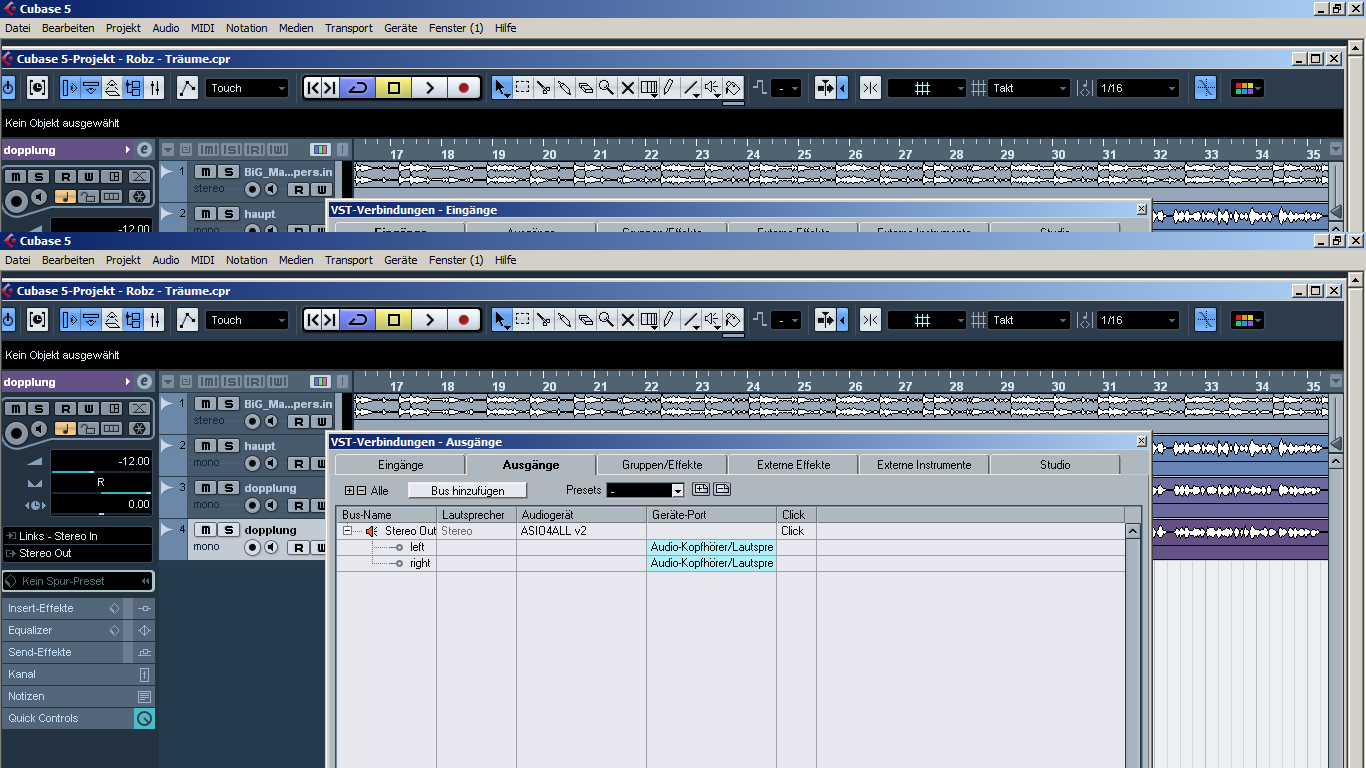This screenshot has width=1366, height=768.
Task: Open Edit Channel Settings e button in lower Inspector
Action: click(x=144, y=382)
